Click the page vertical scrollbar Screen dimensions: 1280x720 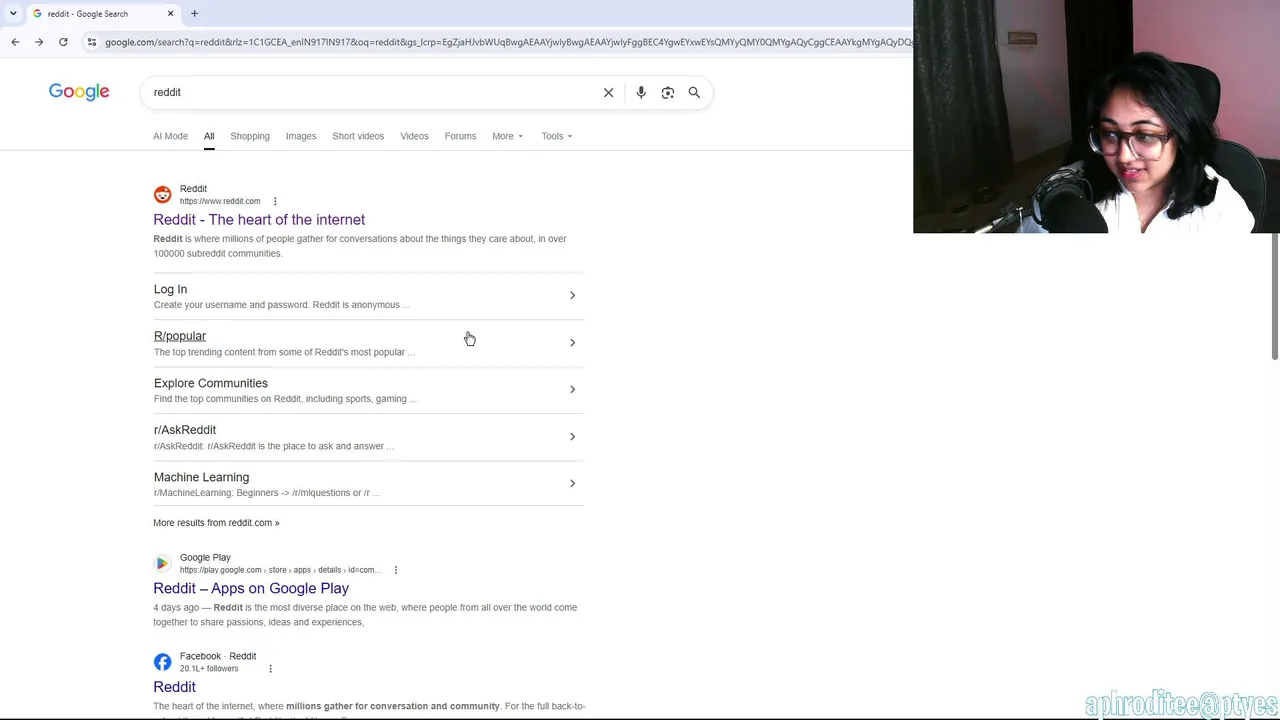coord(1275,297)
